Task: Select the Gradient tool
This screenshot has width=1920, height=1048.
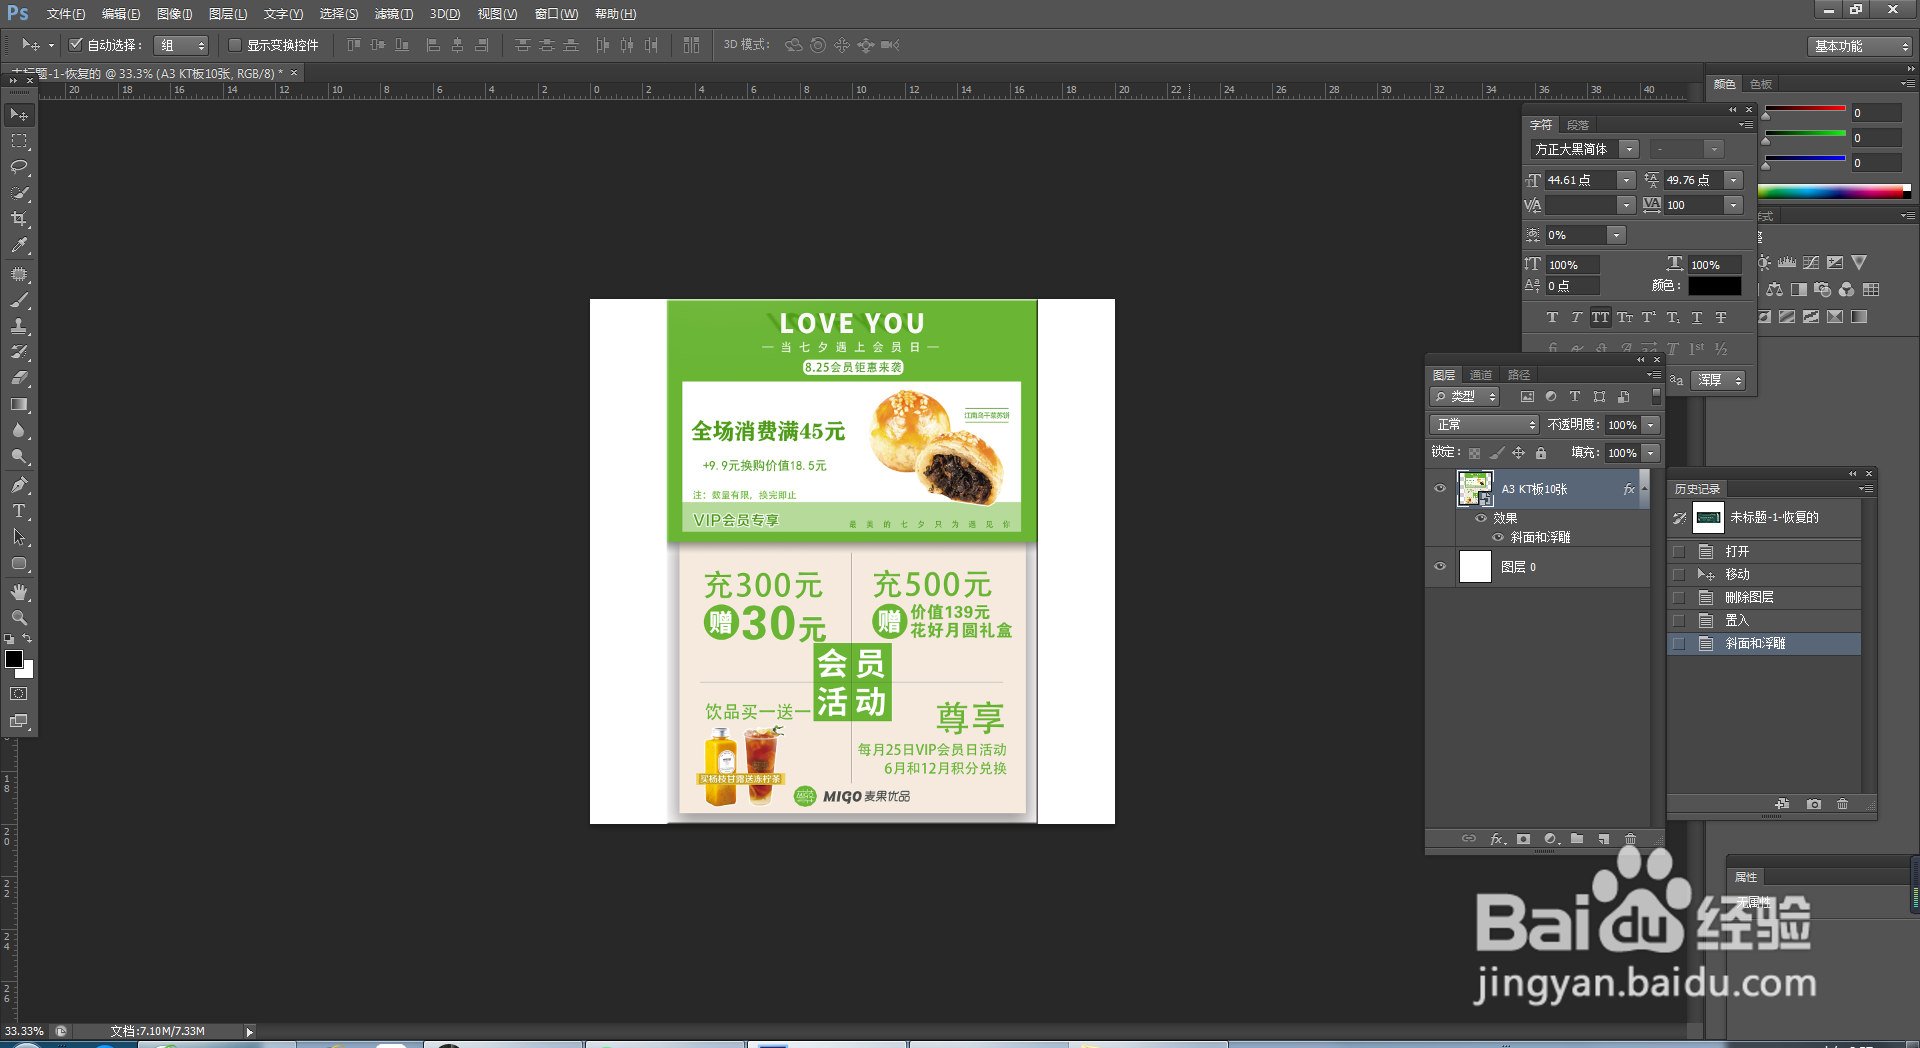Action: [x=19, y=404]
